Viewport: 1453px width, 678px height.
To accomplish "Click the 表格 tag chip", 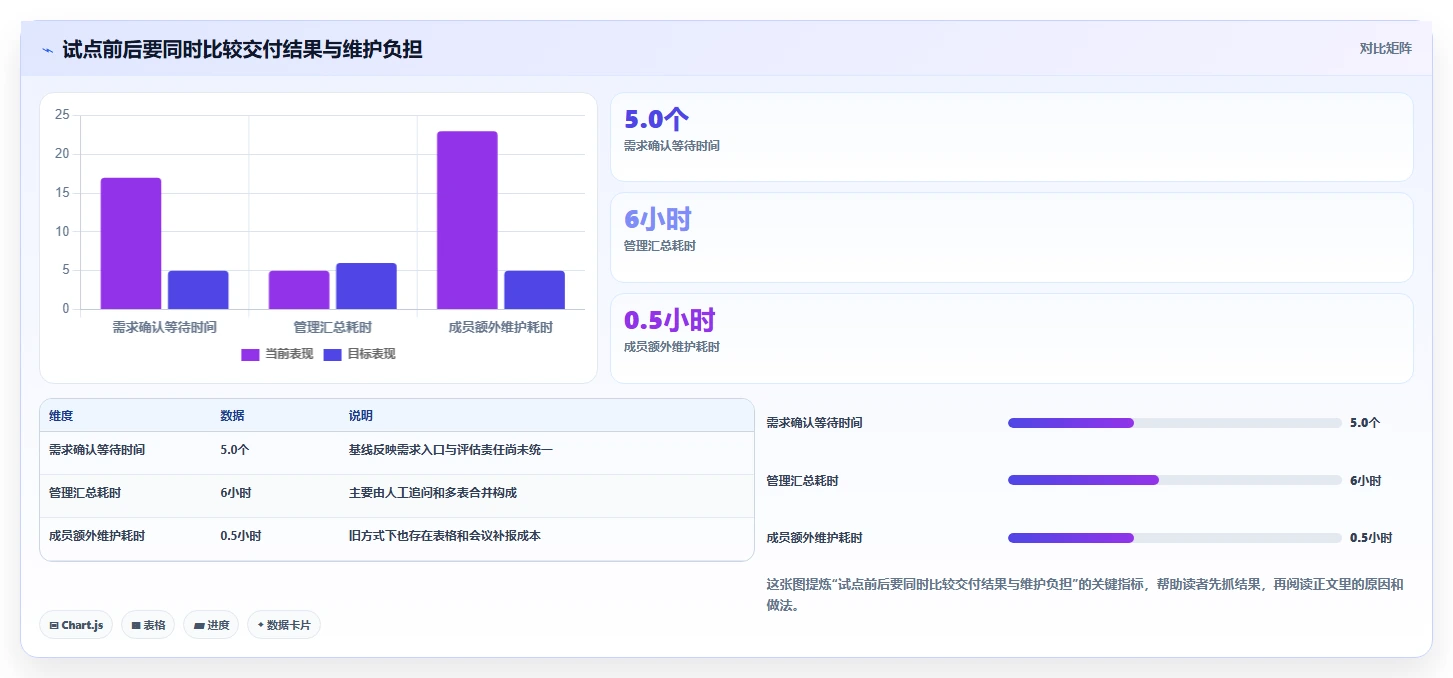I will tap(148, 625).
